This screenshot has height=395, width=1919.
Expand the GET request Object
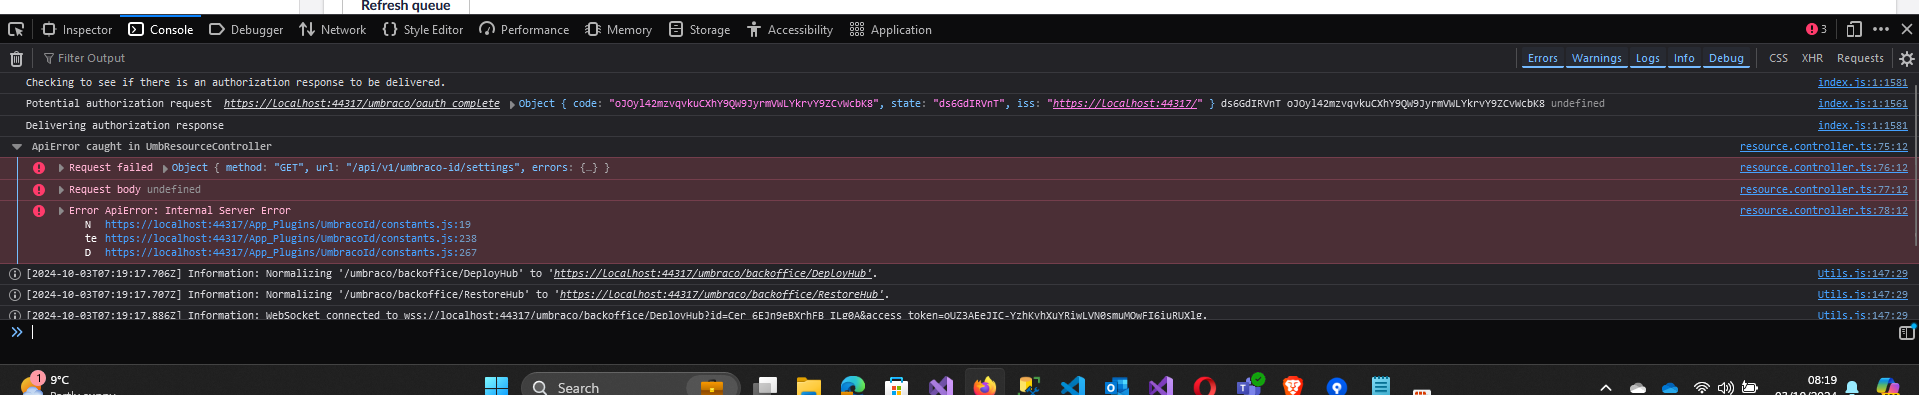[x=165, y=168]
